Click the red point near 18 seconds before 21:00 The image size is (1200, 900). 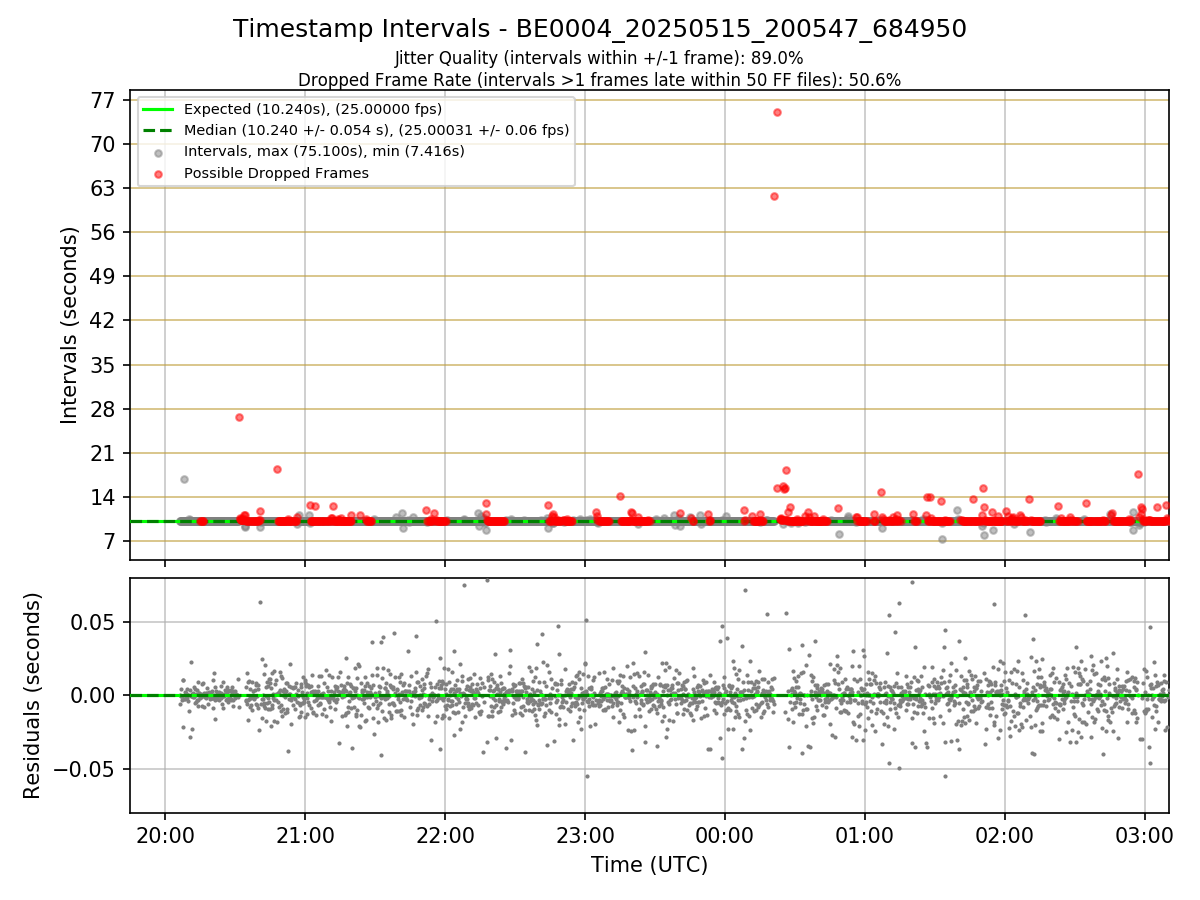click(x=277, y=469)
